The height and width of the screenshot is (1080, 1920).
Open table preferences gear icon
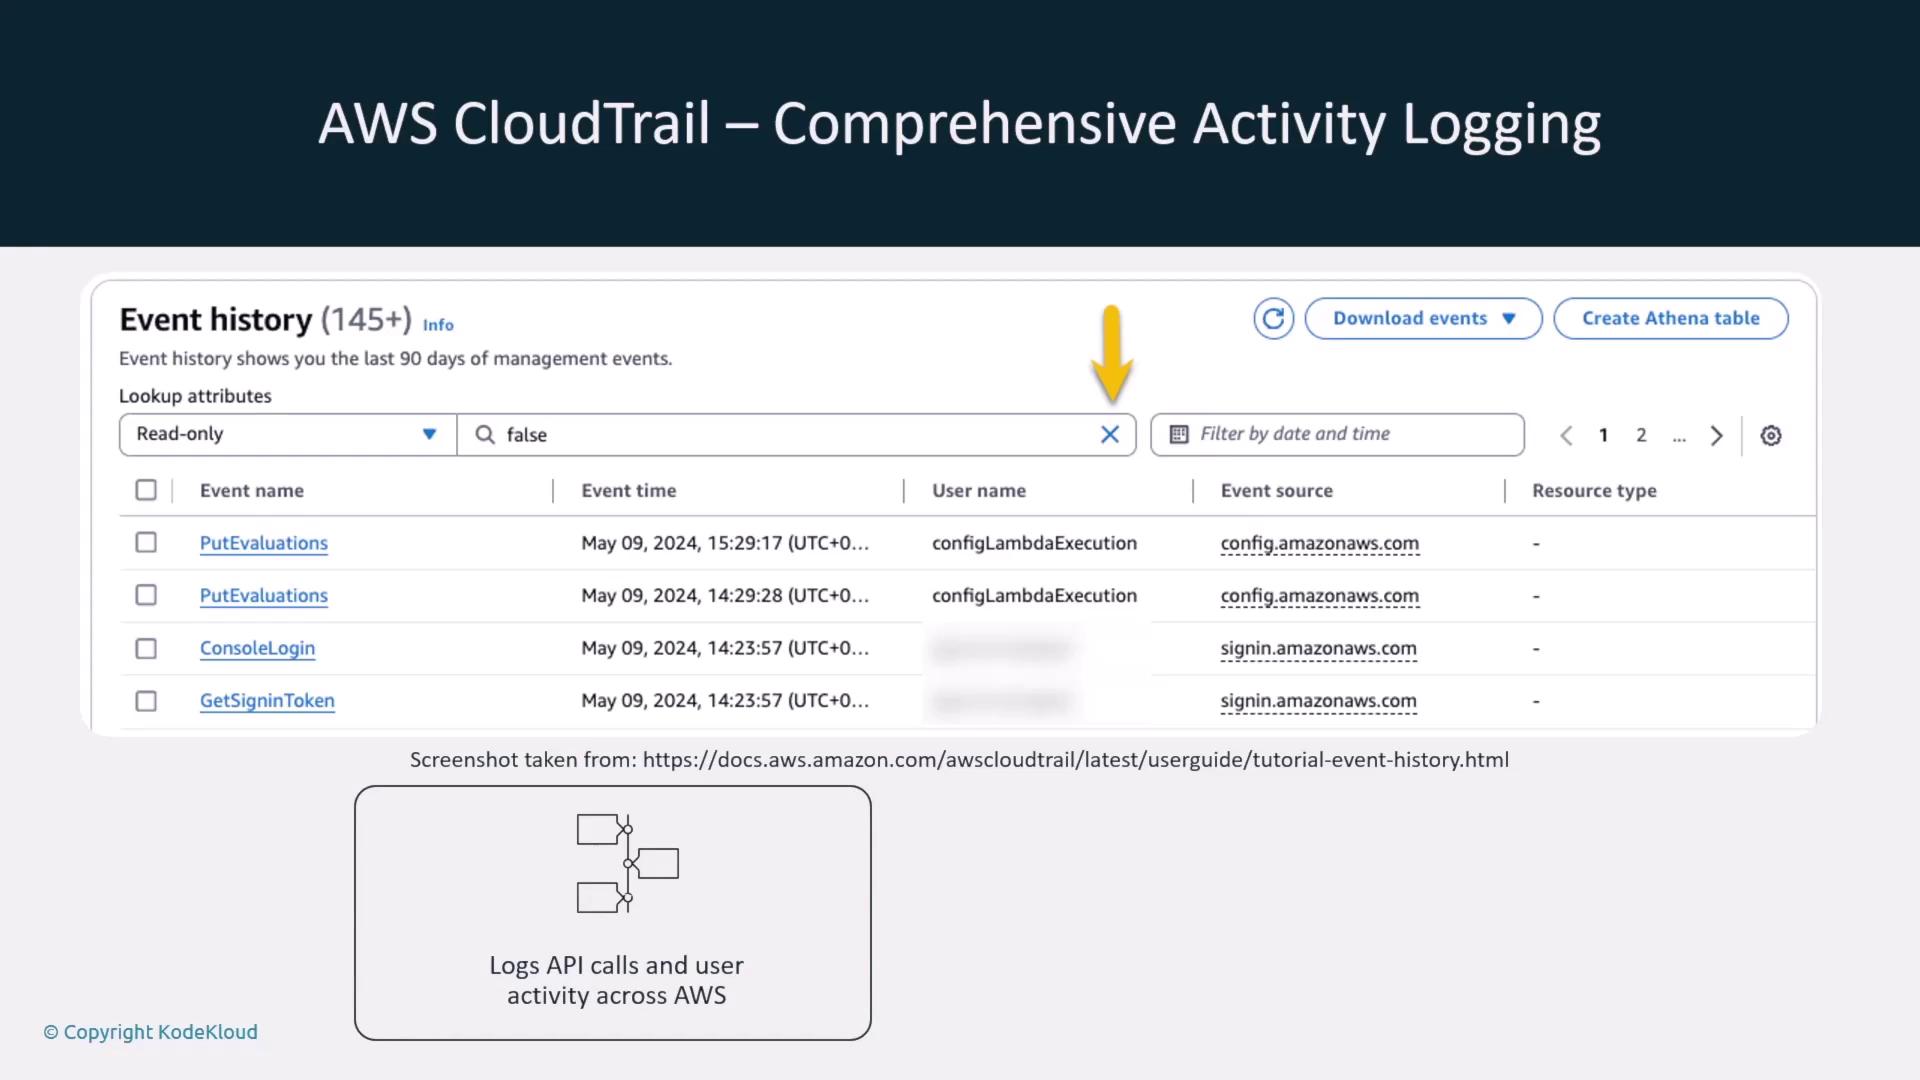point(1770,436)
